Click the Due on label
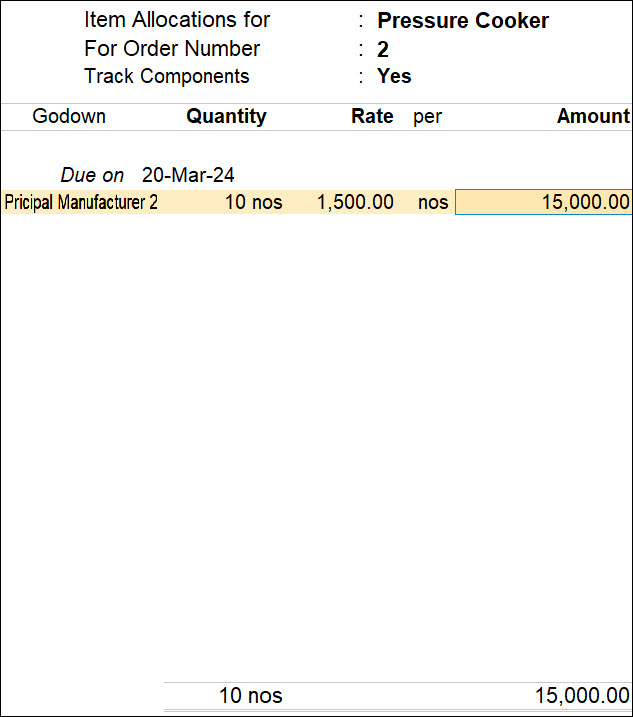The height and width of the screenshot is (717, 633). (x=92, y=175)
